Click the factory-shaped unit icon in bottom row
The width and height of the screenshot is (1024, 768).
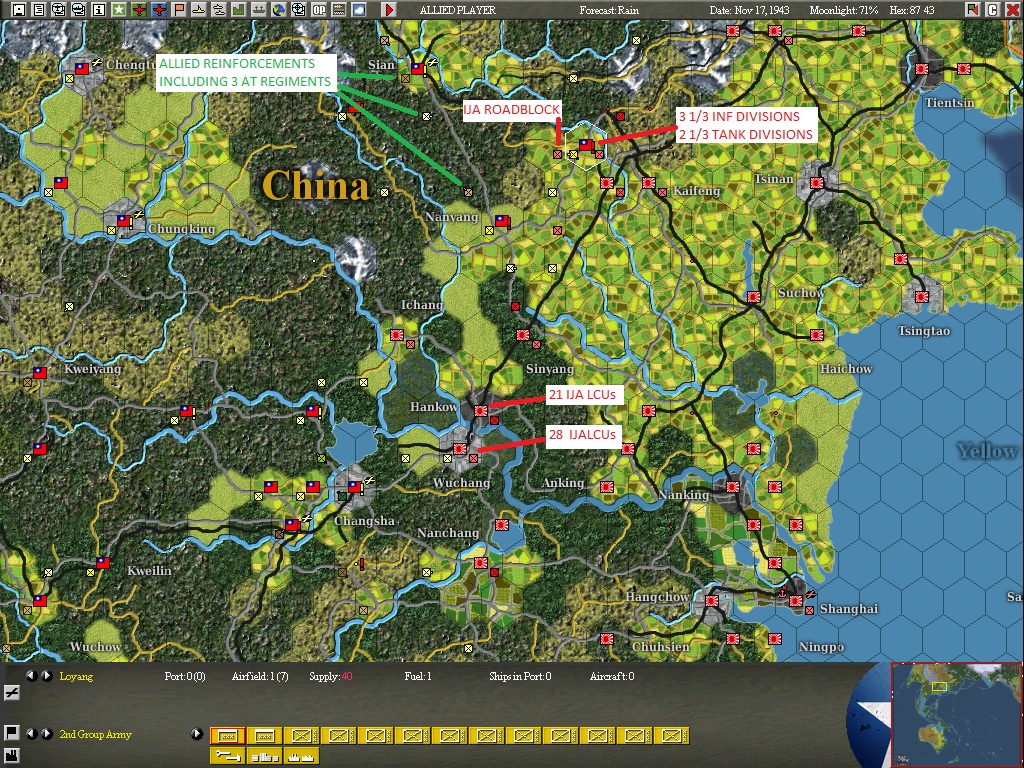click(x=302, y=756)
